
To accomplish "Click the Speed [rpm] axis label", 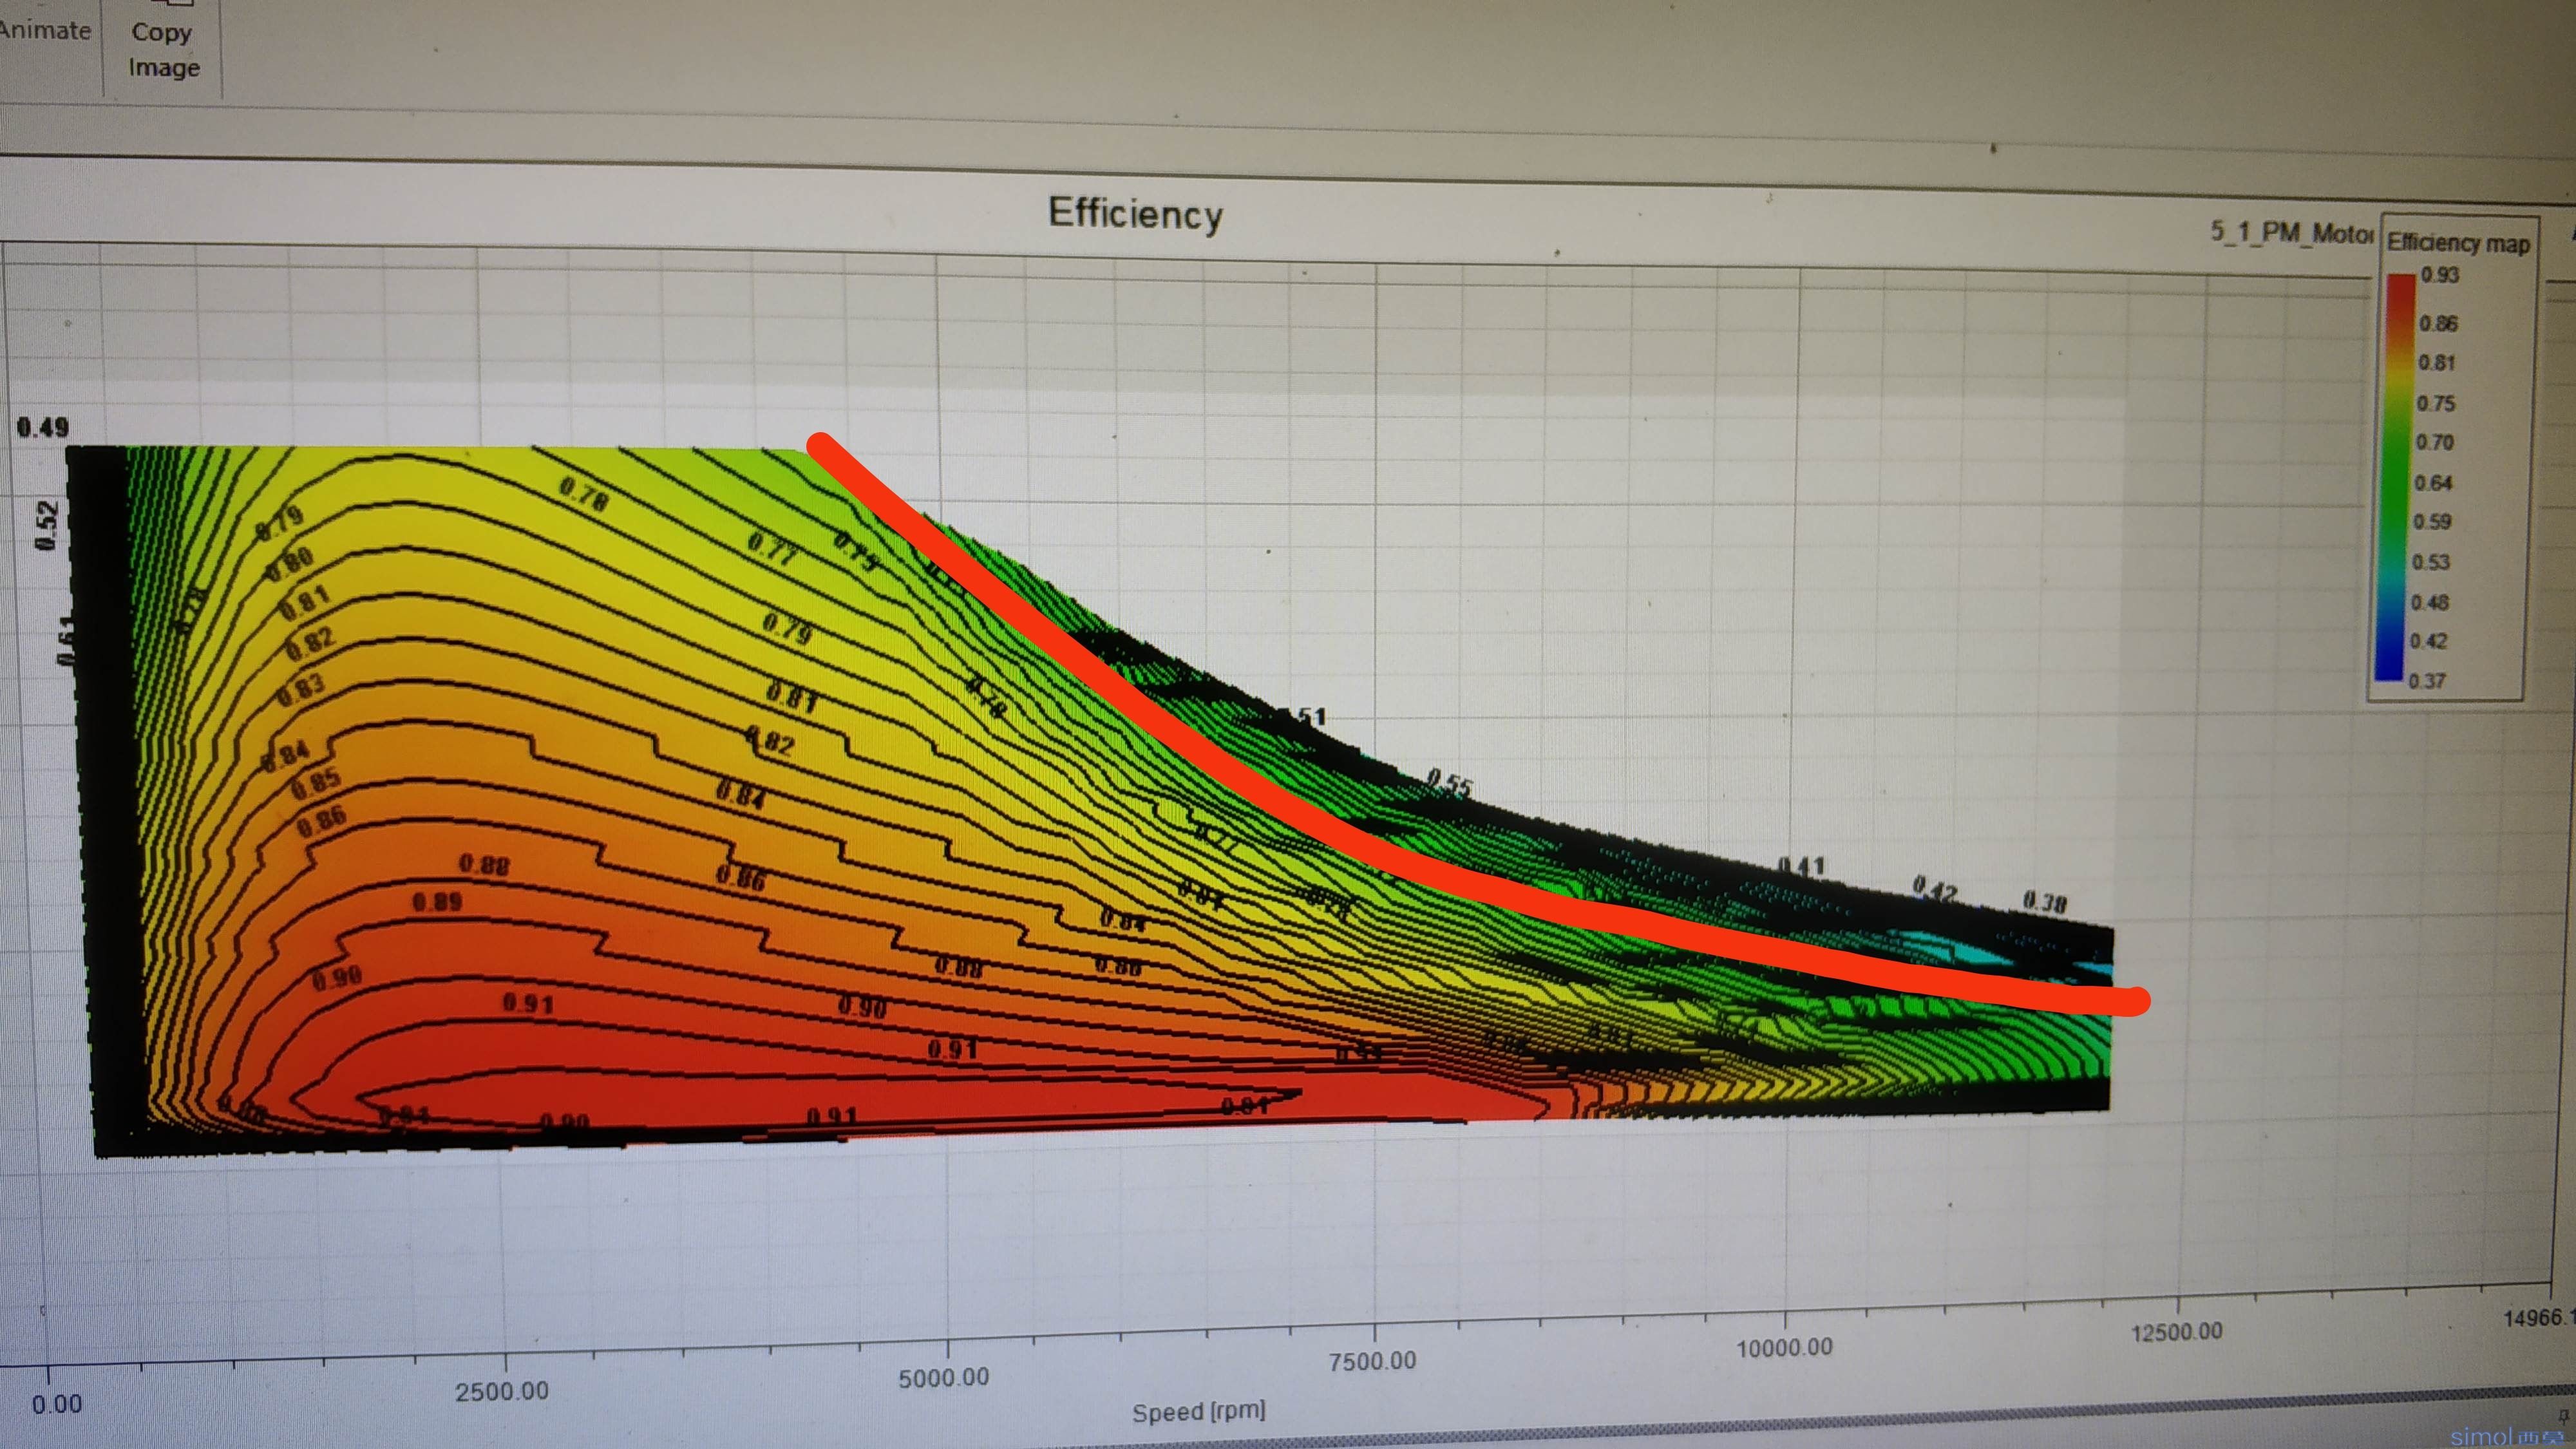I will pyautogui.click(x=1199, y=1411).
